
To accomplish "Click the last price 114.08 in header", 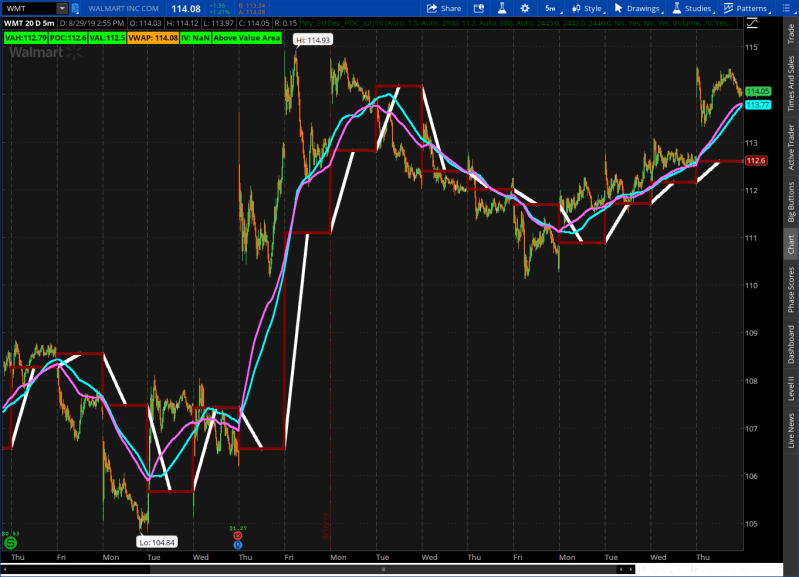I will tap(186, 9).
